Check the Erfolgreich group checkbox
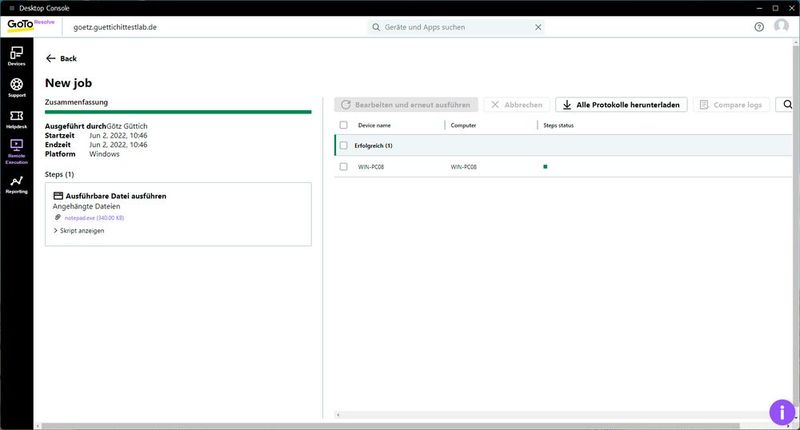 pyautogui.click(x=344, y=145)
